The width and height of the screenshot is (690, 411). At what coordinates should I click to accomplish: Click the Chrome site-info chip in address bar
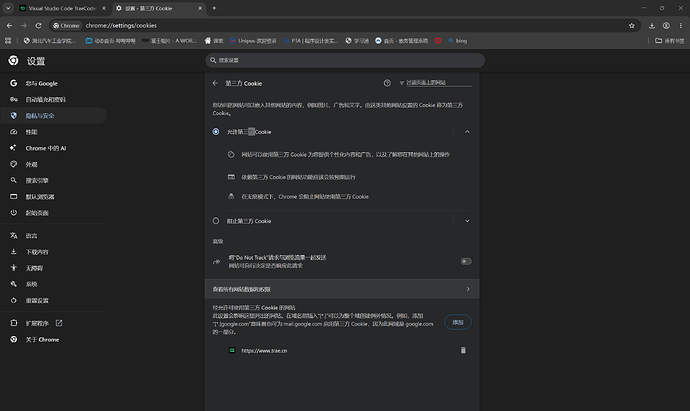(66, 26)
